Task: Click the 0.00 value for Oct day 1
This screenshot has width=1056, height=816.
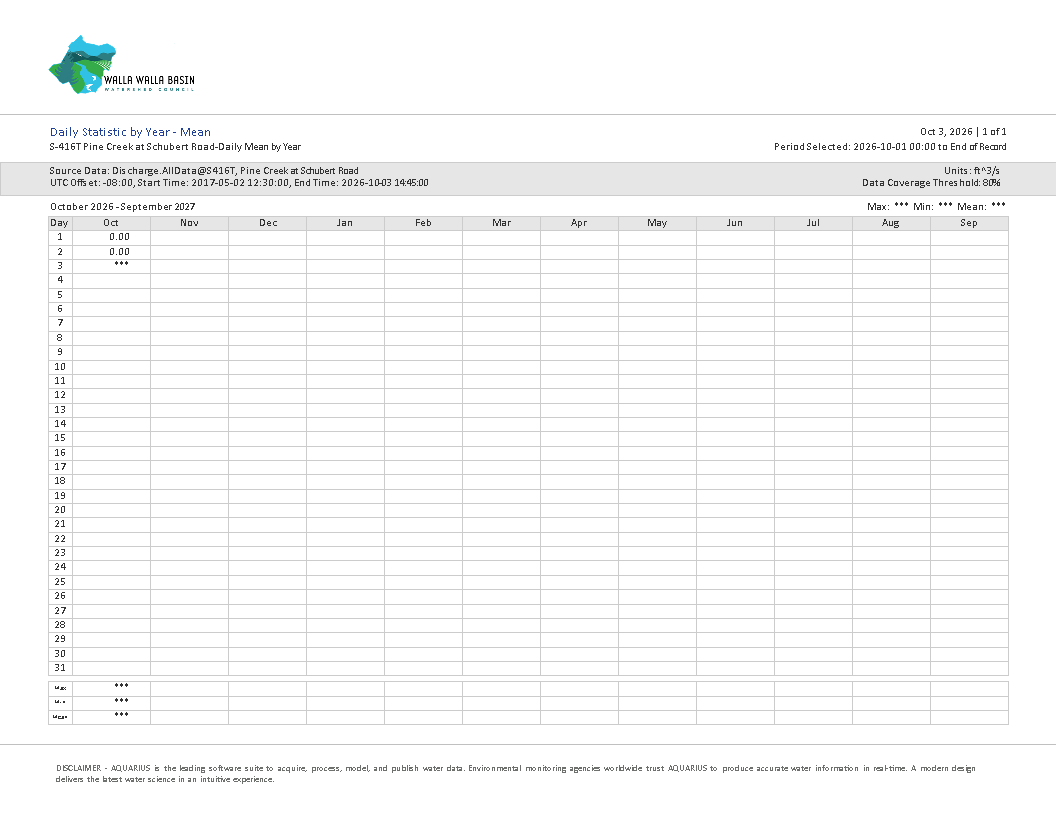Action: 120,237
